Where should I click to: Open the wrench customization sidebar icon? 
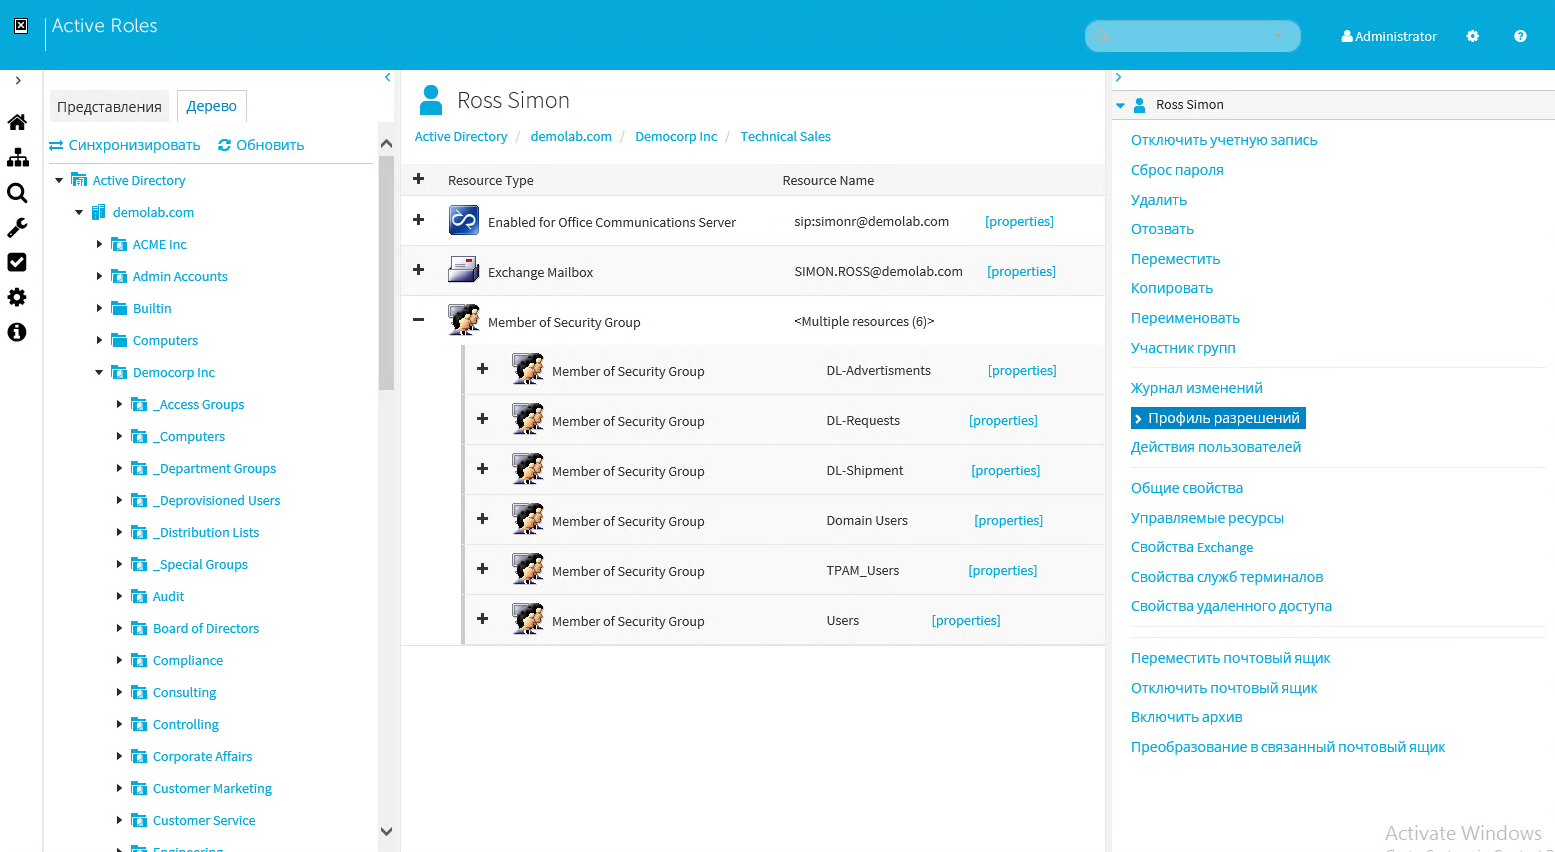pos(17,227)
